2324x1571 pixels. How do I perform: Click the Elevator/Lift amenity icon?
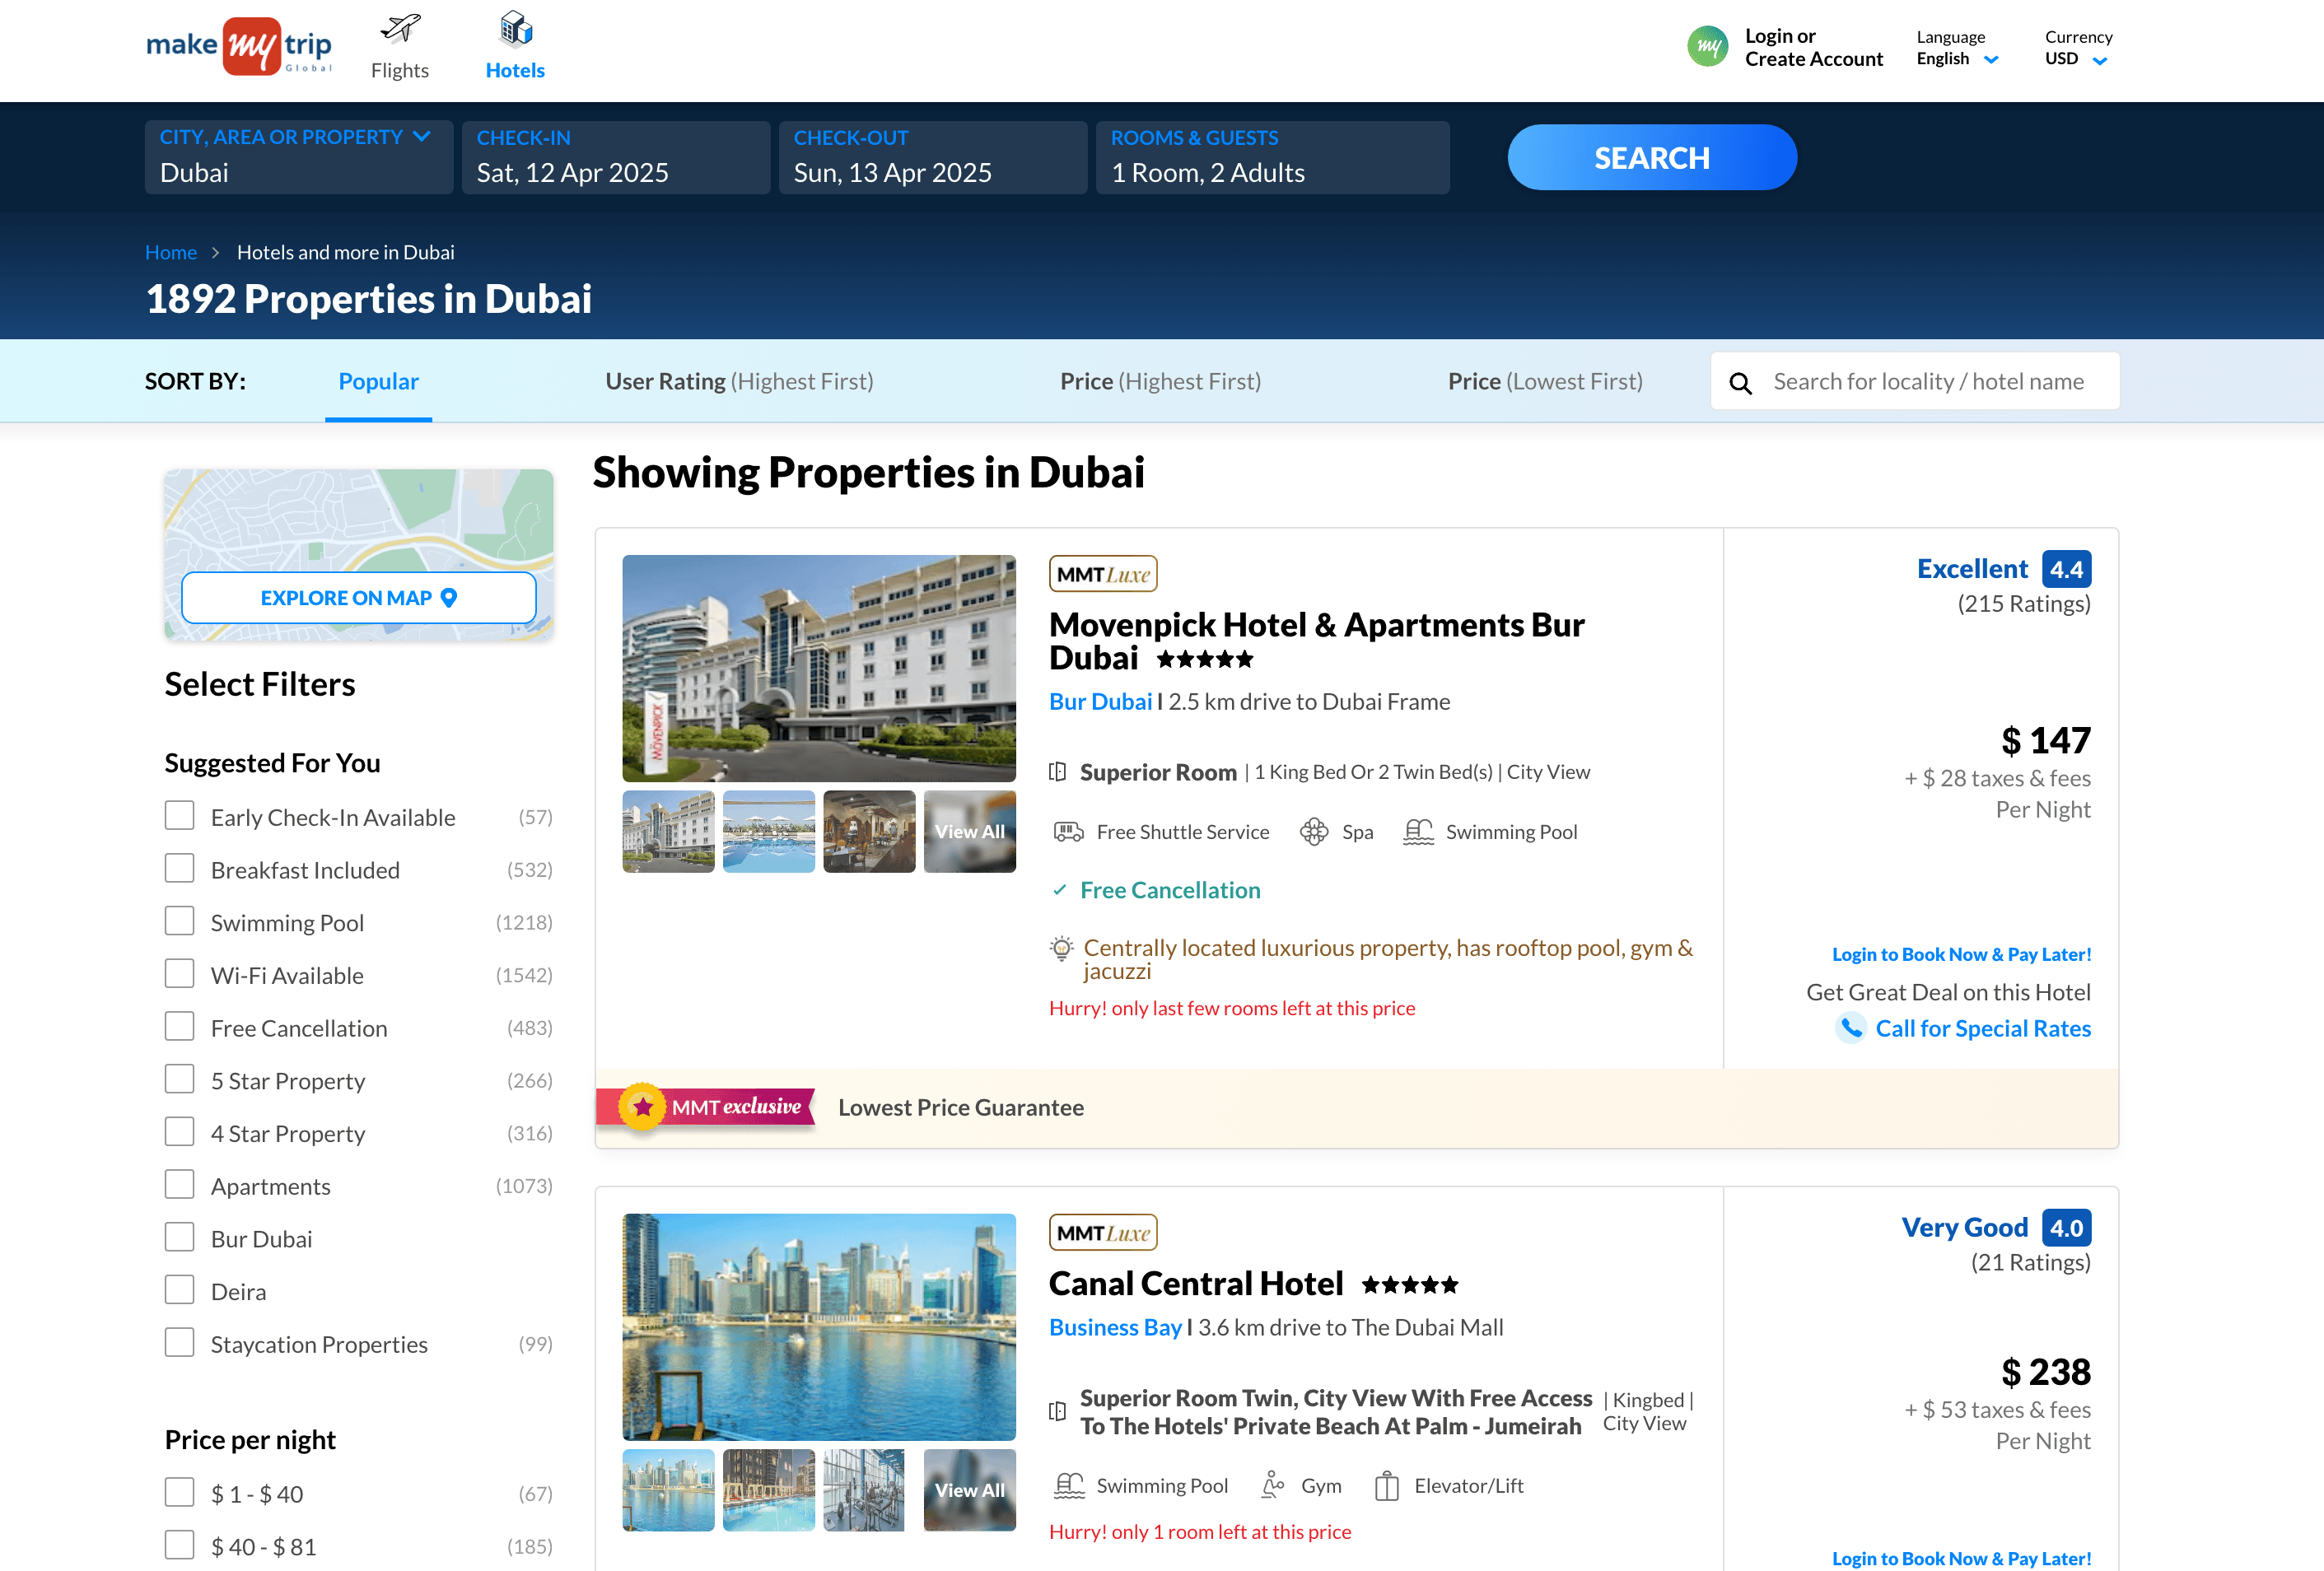(x=1387, y=1486)
